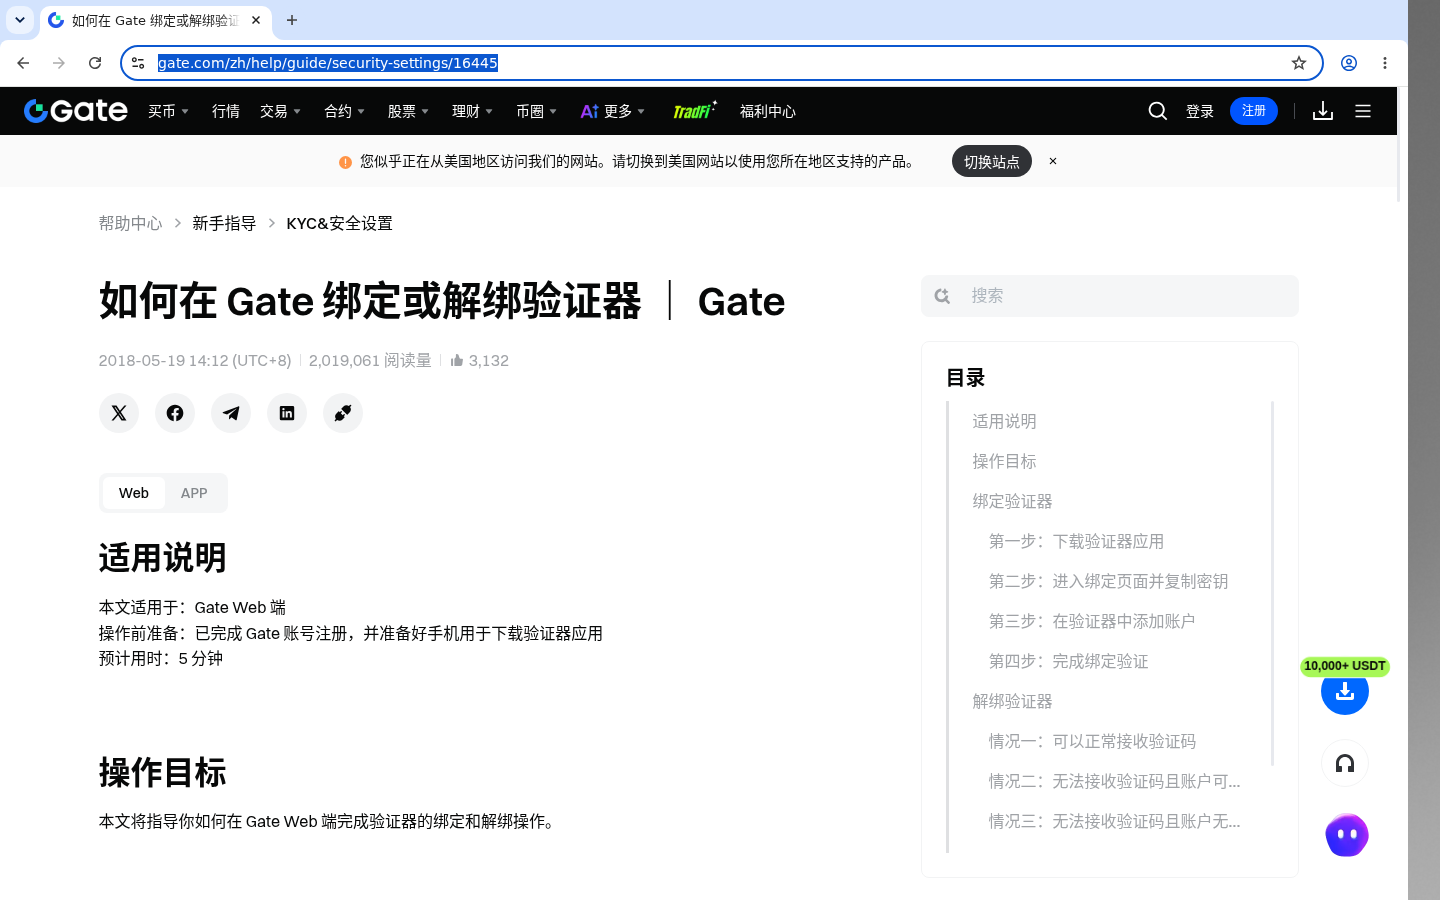This screenshot has width=1440, height=900.
Task: Open 行情 in navigation
Action: pyautogui.click(x=226, y=111)
